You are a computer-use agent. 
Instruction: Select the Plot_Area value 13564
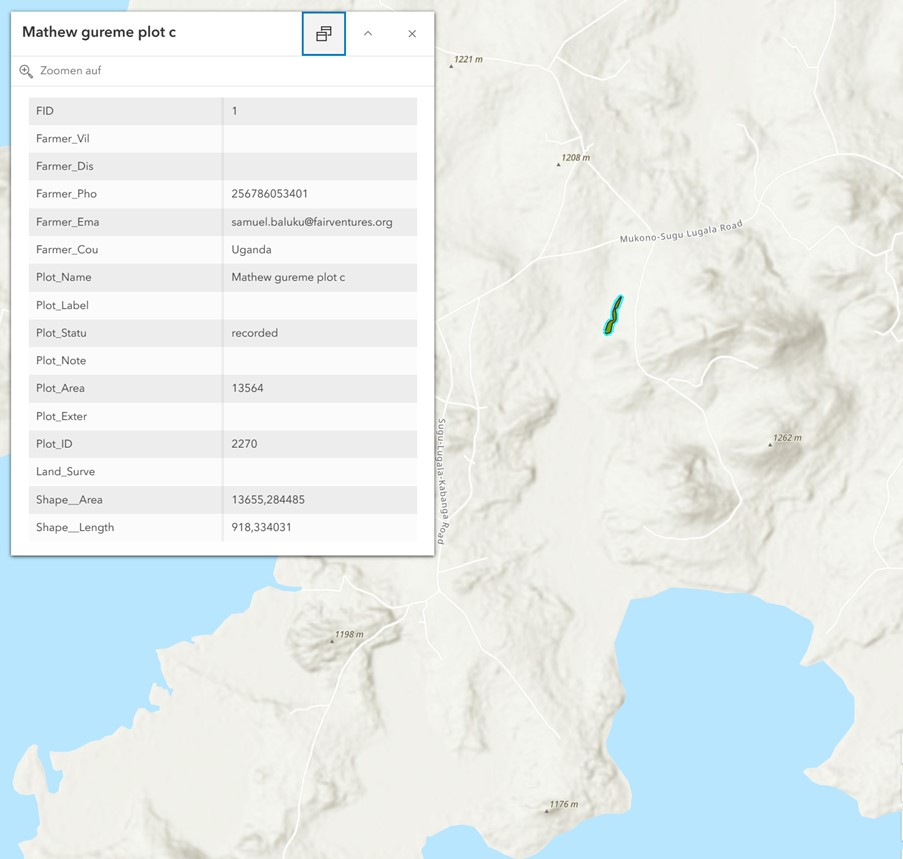point(247,388)
